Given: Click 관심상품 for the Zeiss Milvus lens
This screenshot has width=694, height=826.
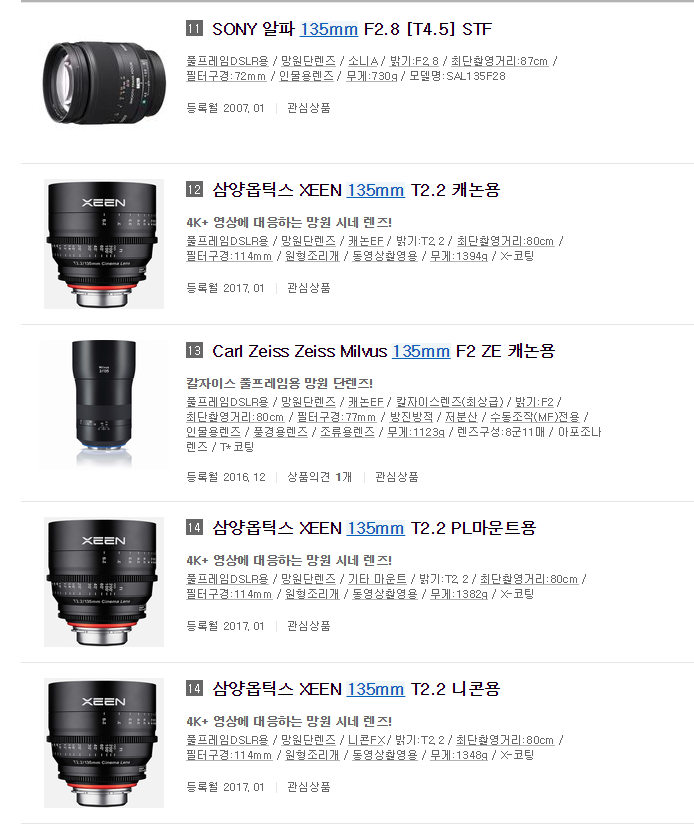Looking at the screenshot, I should click(x=396, y=477).
